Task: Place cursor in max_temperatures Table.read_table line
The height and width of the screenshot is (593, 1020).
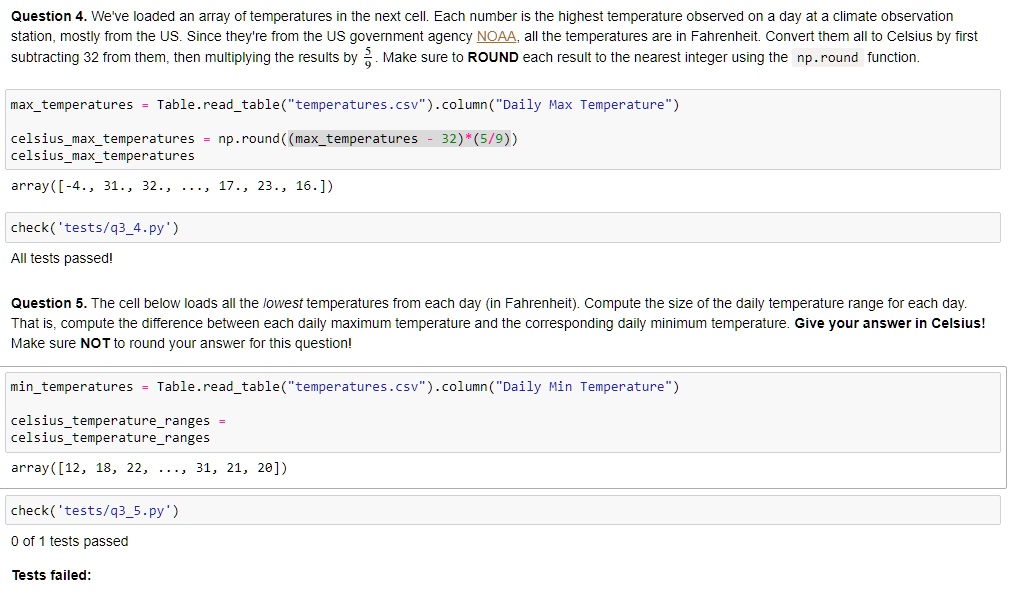Action: coord(345,105)
